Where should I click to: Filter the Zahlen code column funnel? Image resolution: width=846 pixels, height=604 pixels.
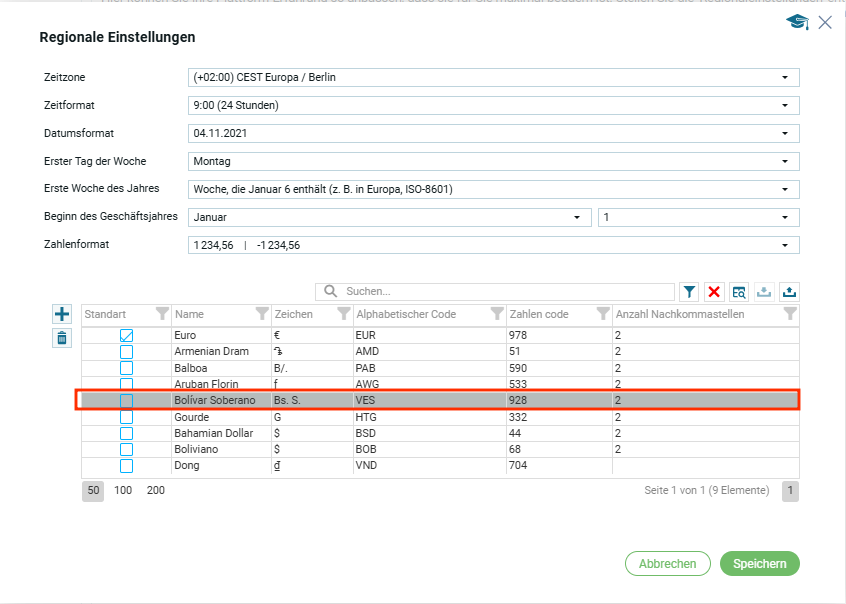(602, 314)
